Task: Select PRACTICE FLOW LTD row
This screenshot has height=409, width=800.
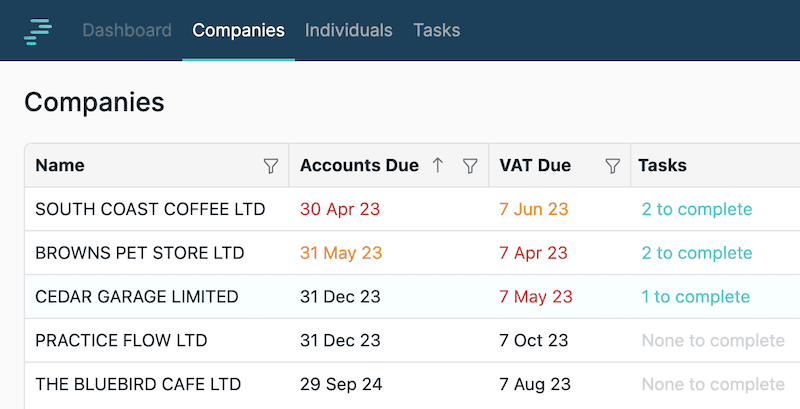Action: coord(412,341)
